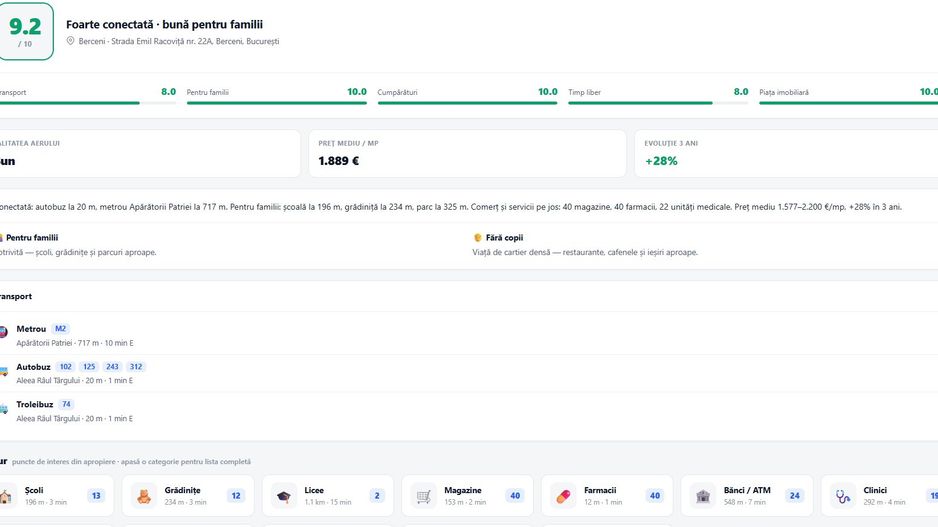Click the bus icon in the Autobuz row
Screen dimensions: 938x527
tap(4, 371)
